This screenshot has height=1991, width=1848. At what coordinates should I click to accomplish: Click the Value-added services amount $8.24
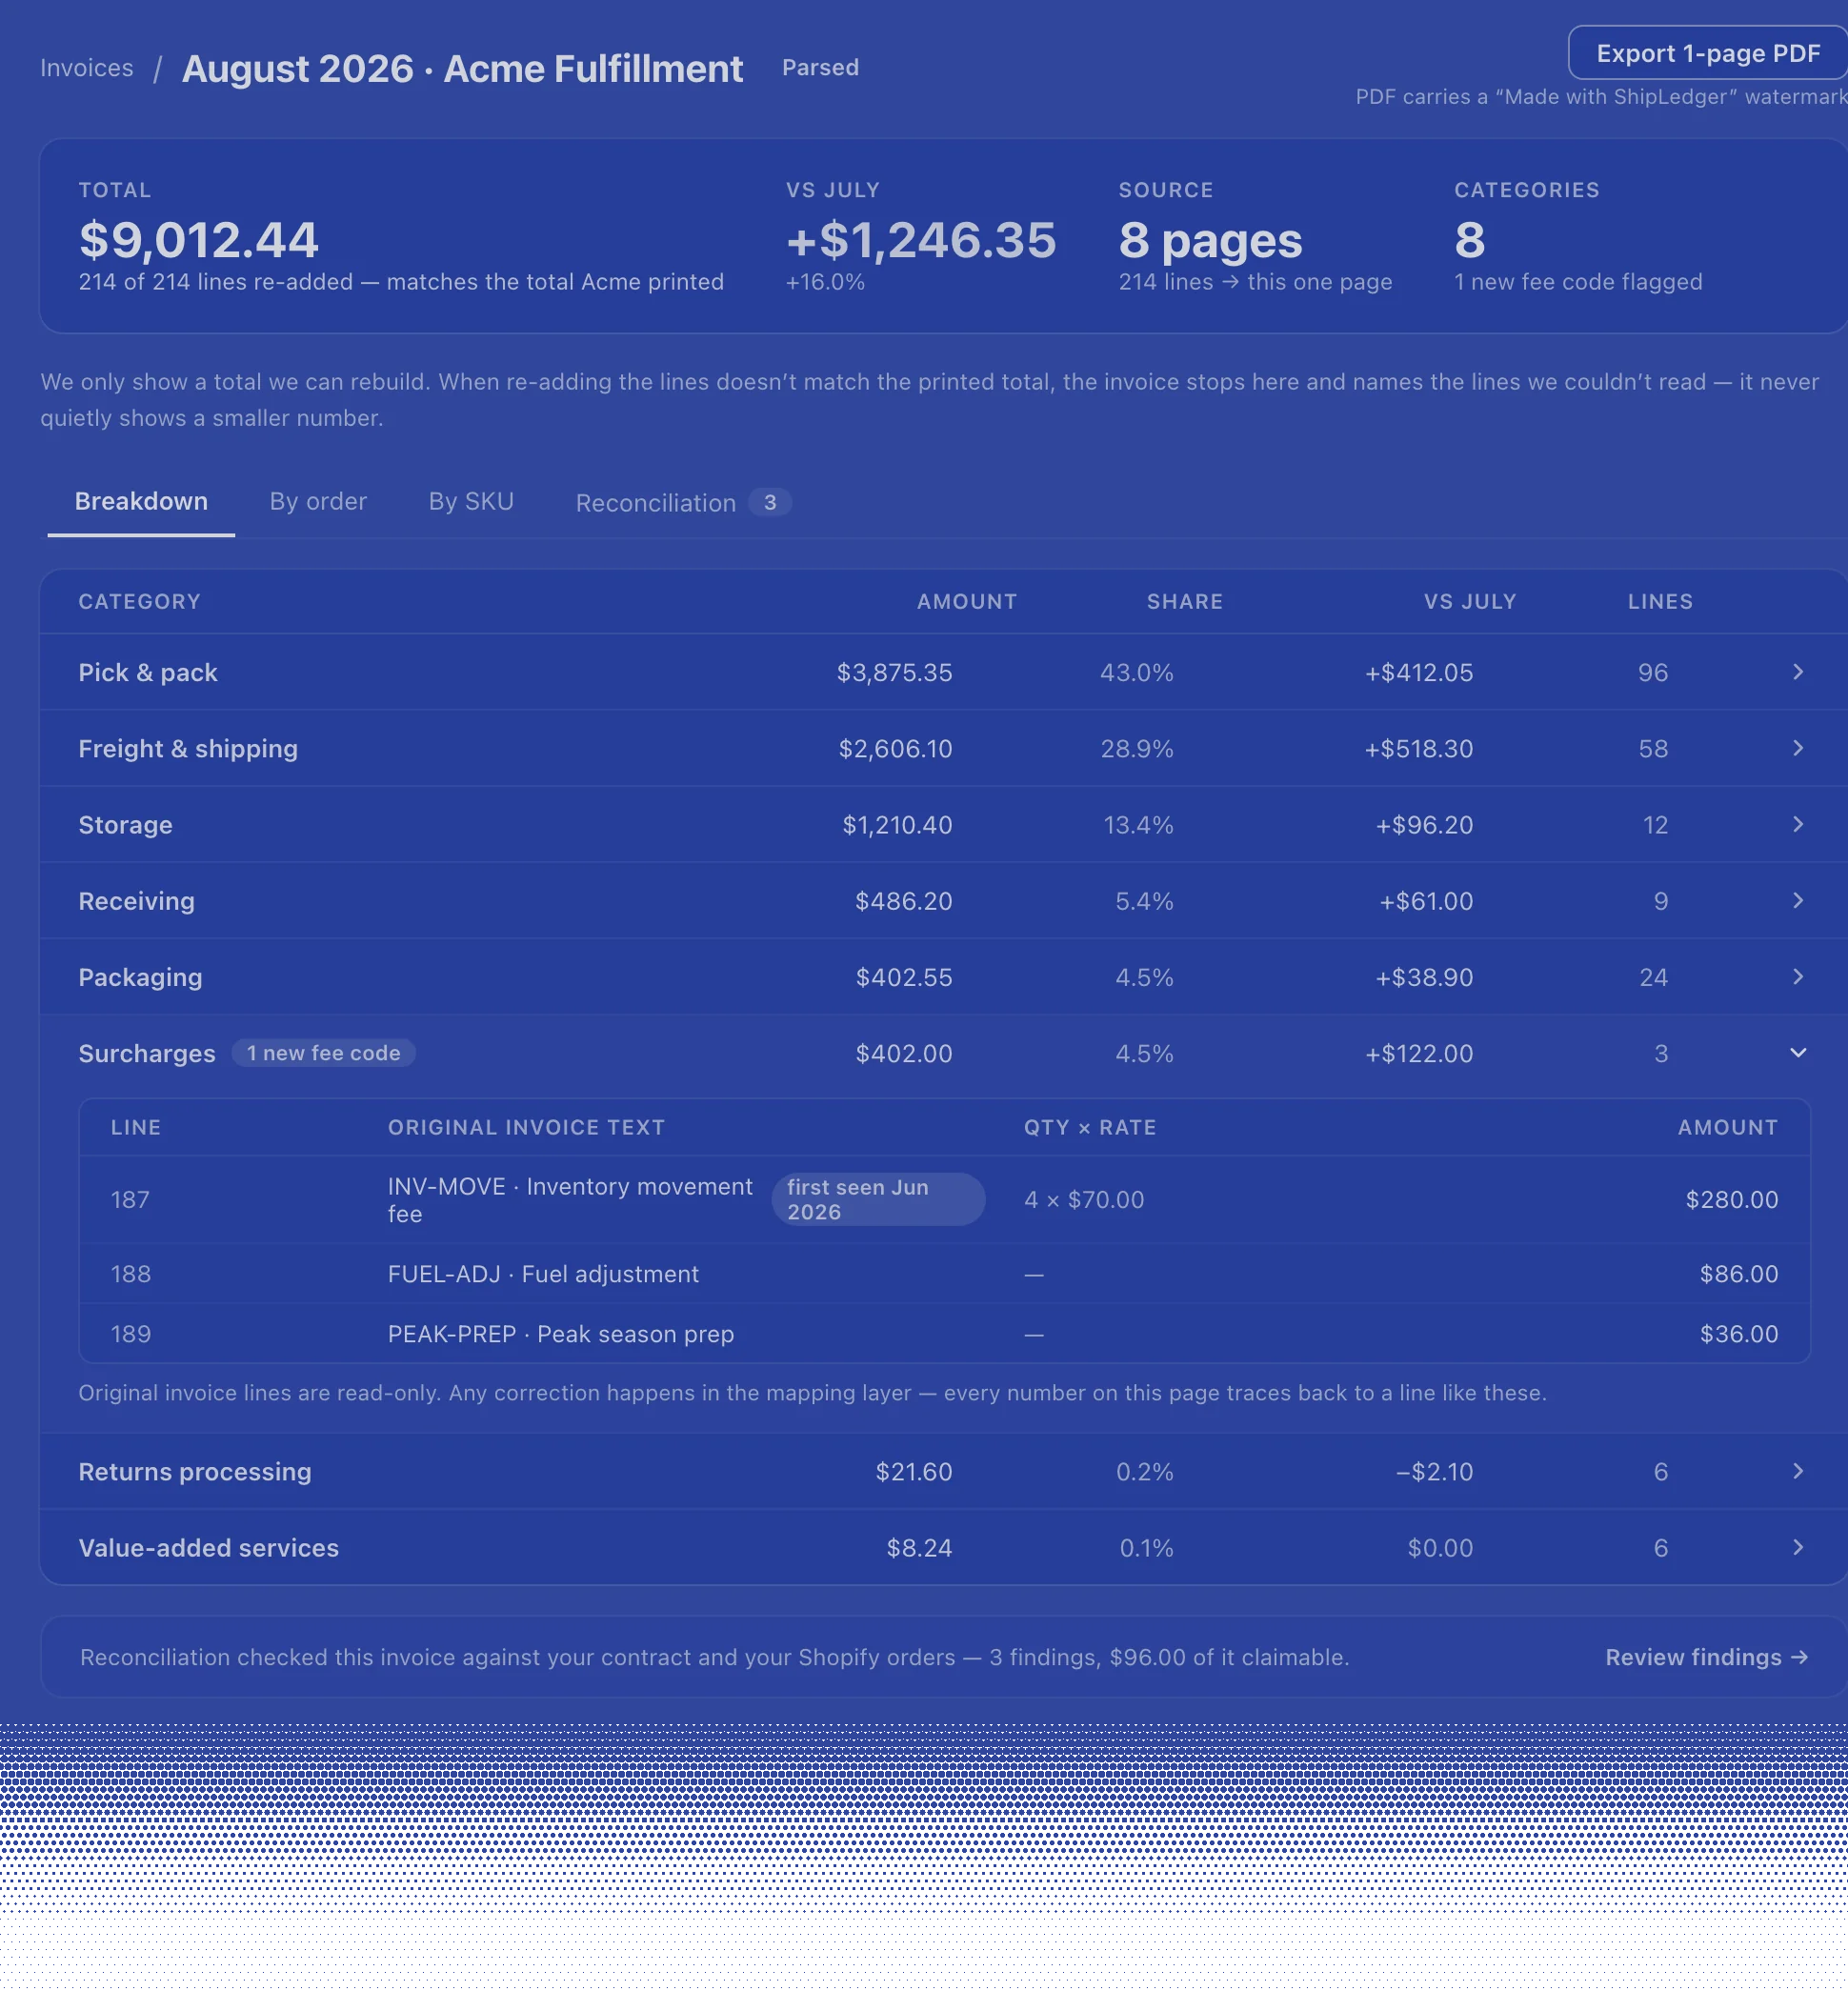(x=919, y=1547)
